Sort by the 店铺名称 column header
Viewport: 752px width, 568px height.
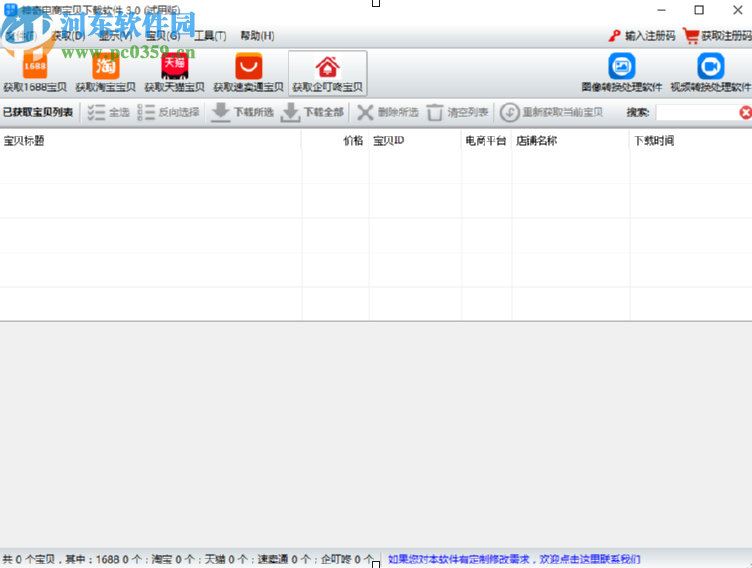coord(571,141)
